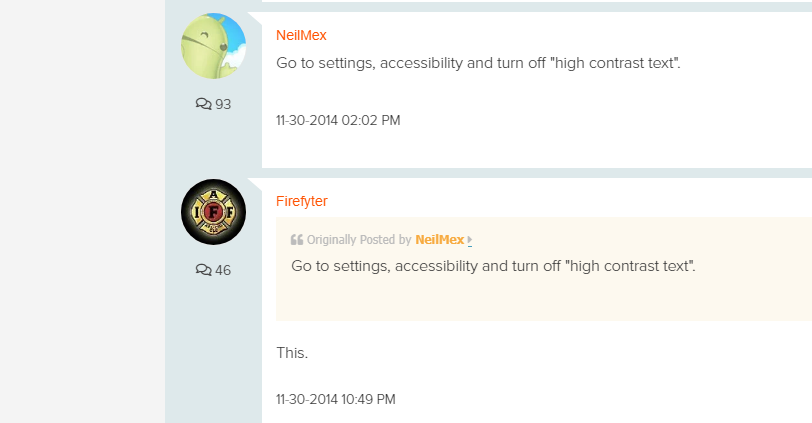Click NeilMex's post text about accessibility settings
Screen dimensions: 812x423
(x=478, y=63)
